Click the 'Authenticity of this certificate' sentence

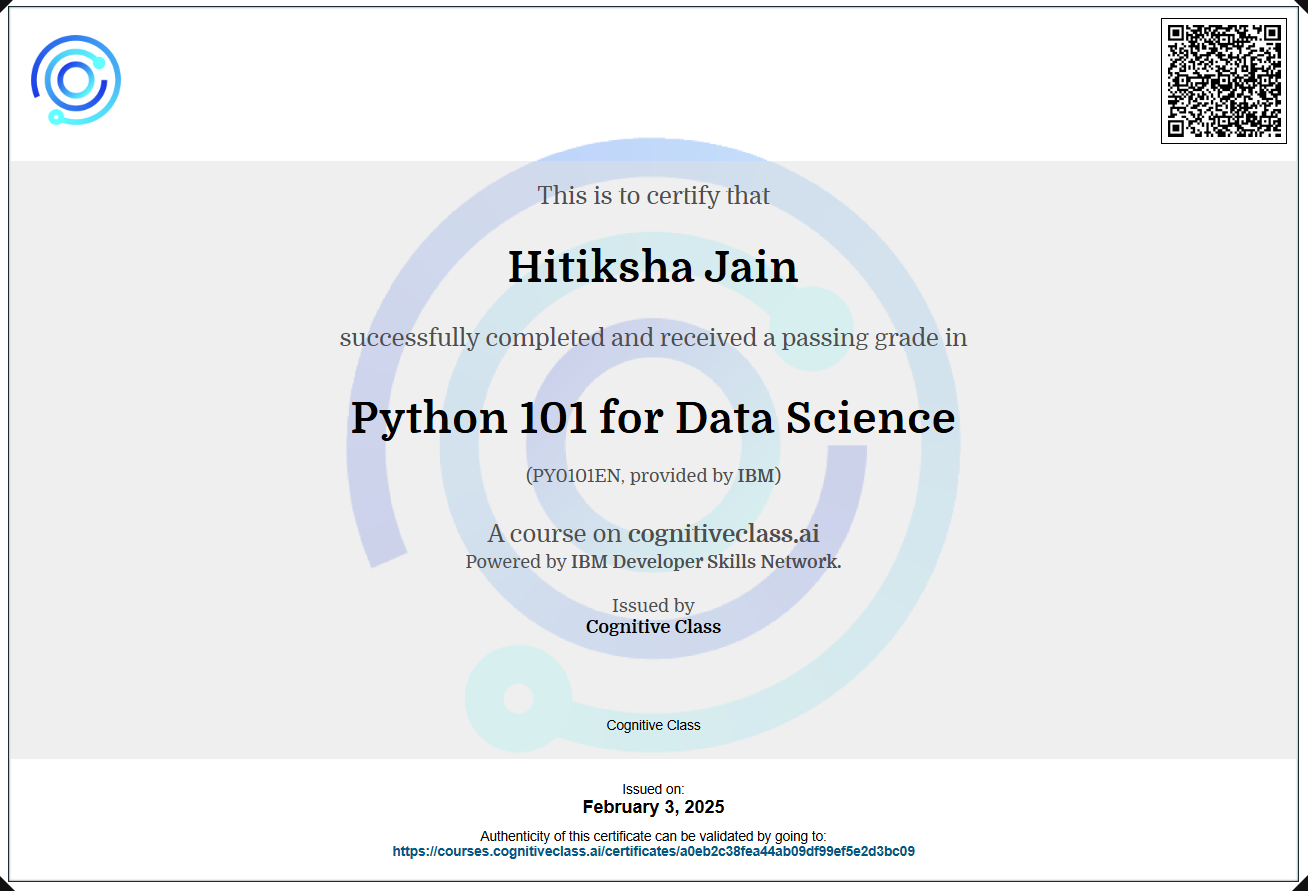[x=653, y=836]
